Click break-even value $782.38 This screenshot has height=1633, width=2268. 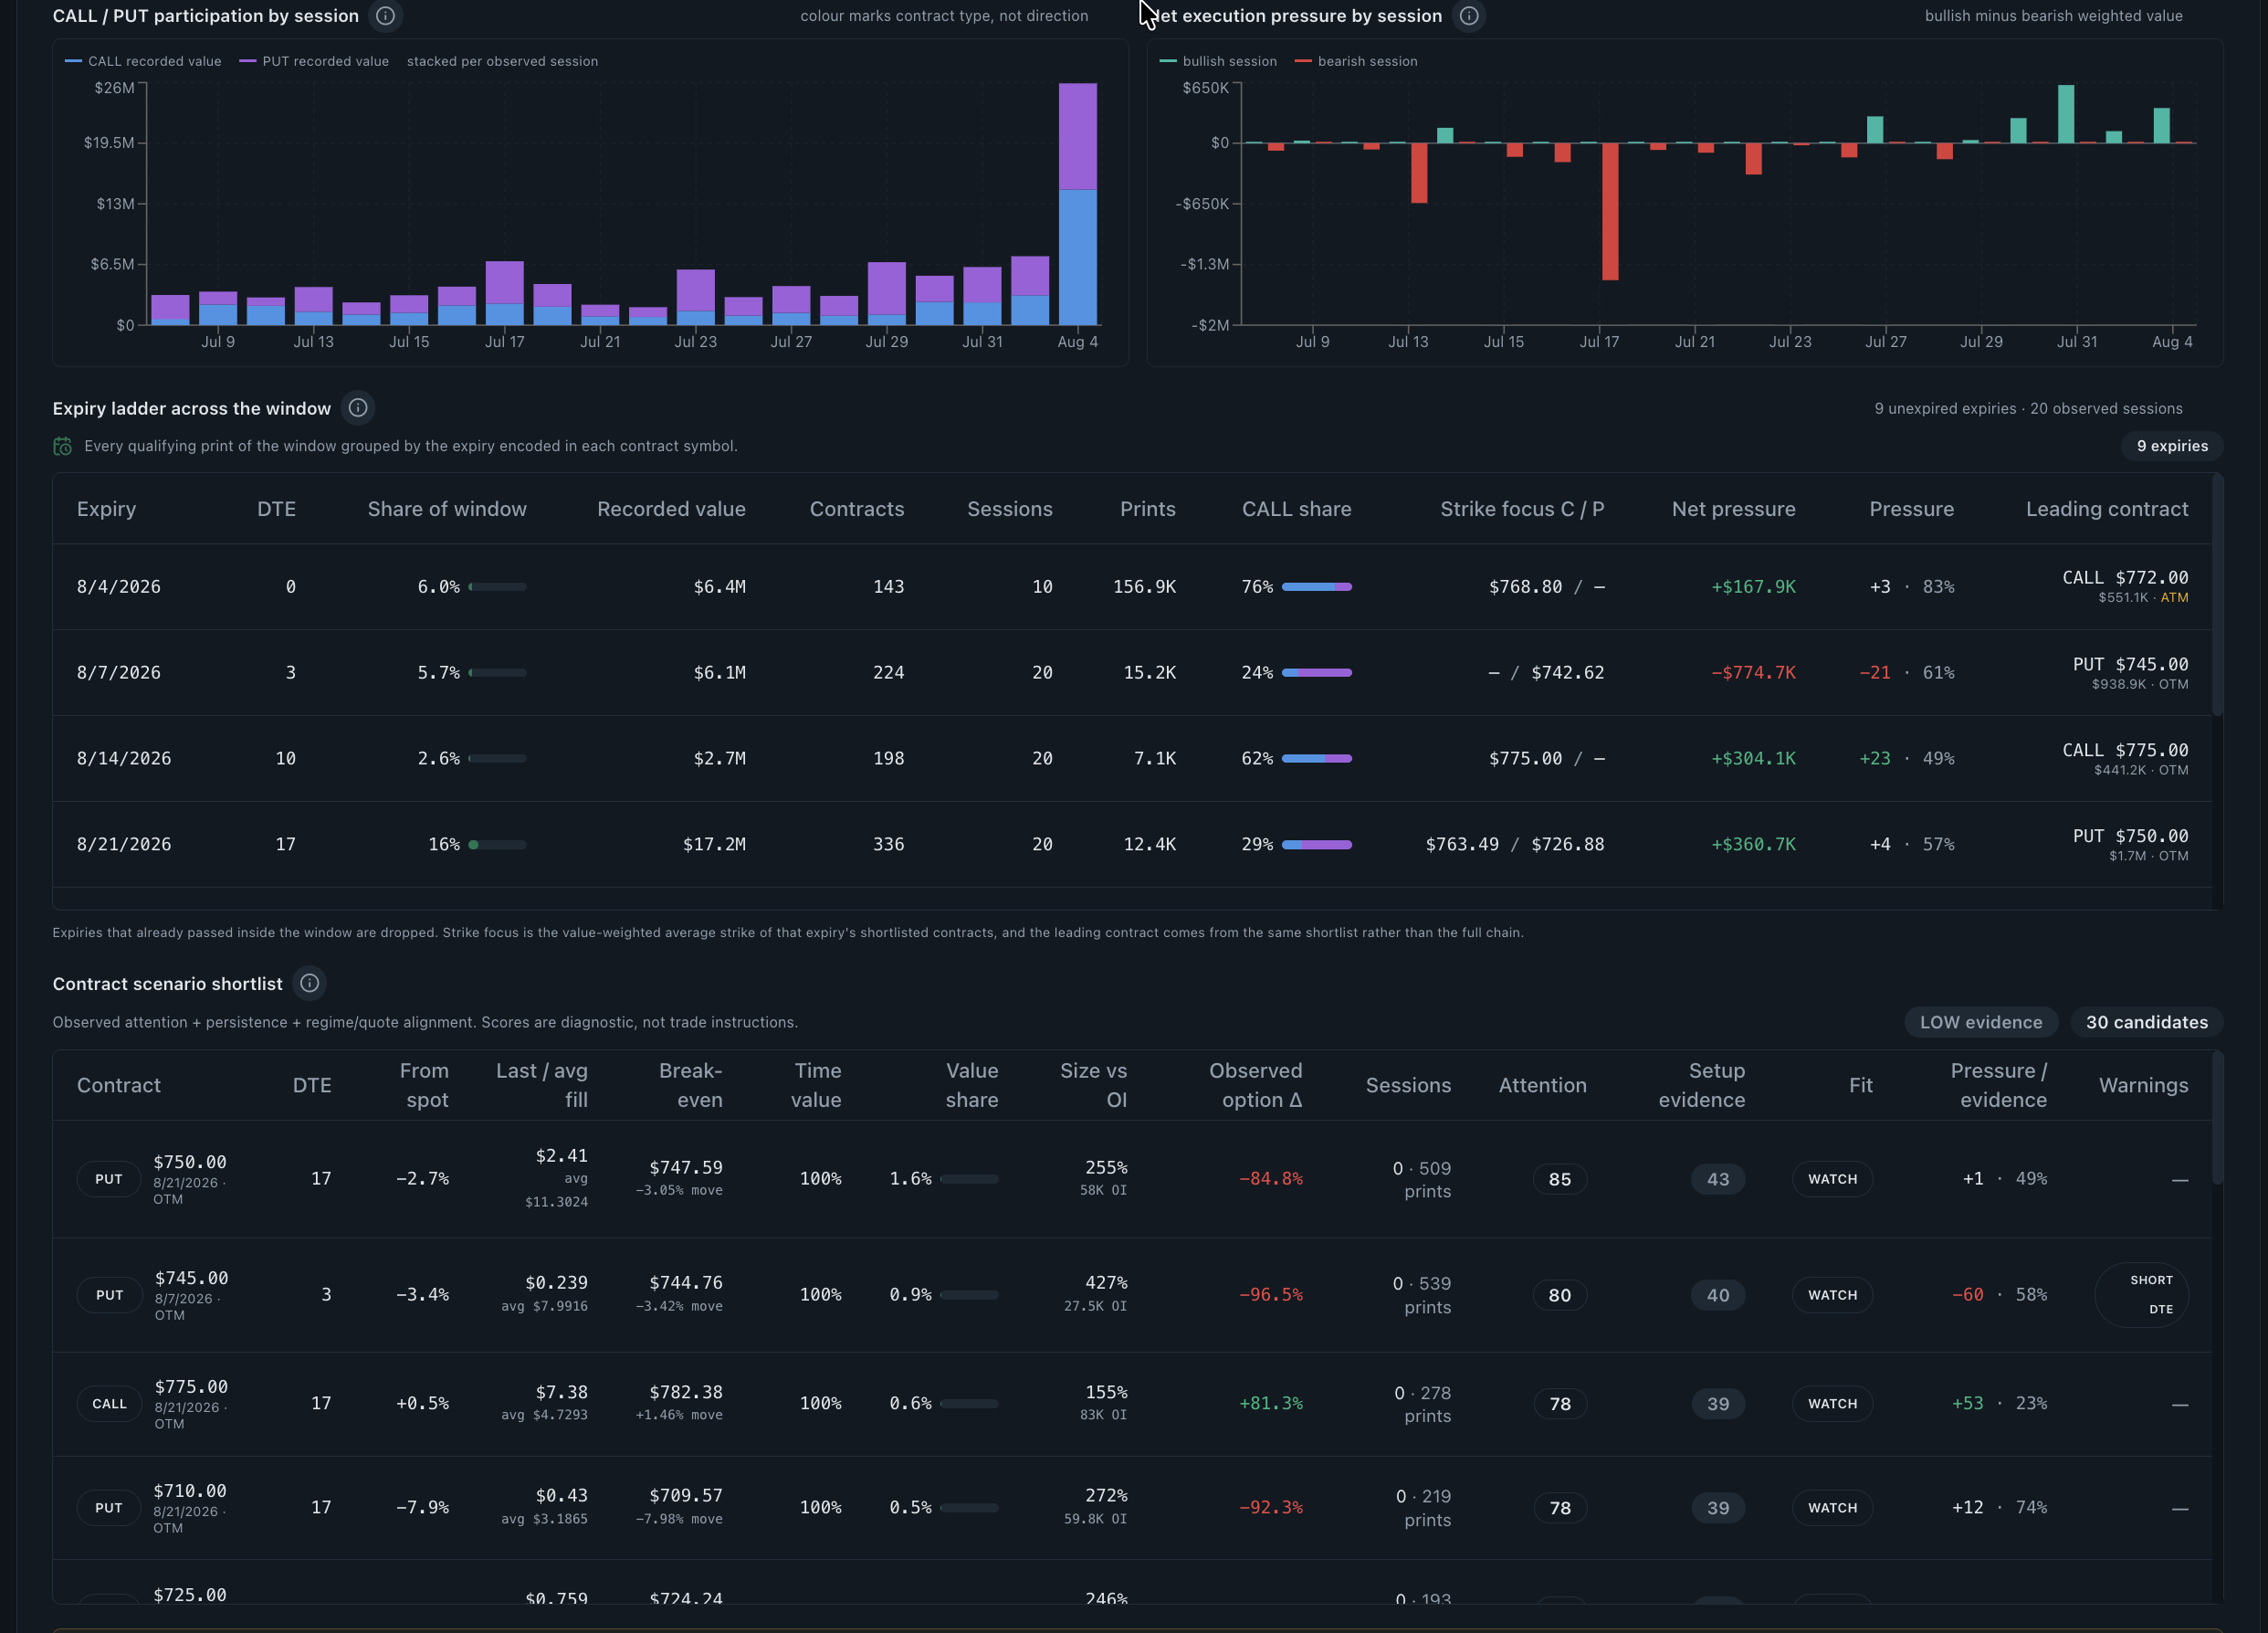tap(686, 1392)
